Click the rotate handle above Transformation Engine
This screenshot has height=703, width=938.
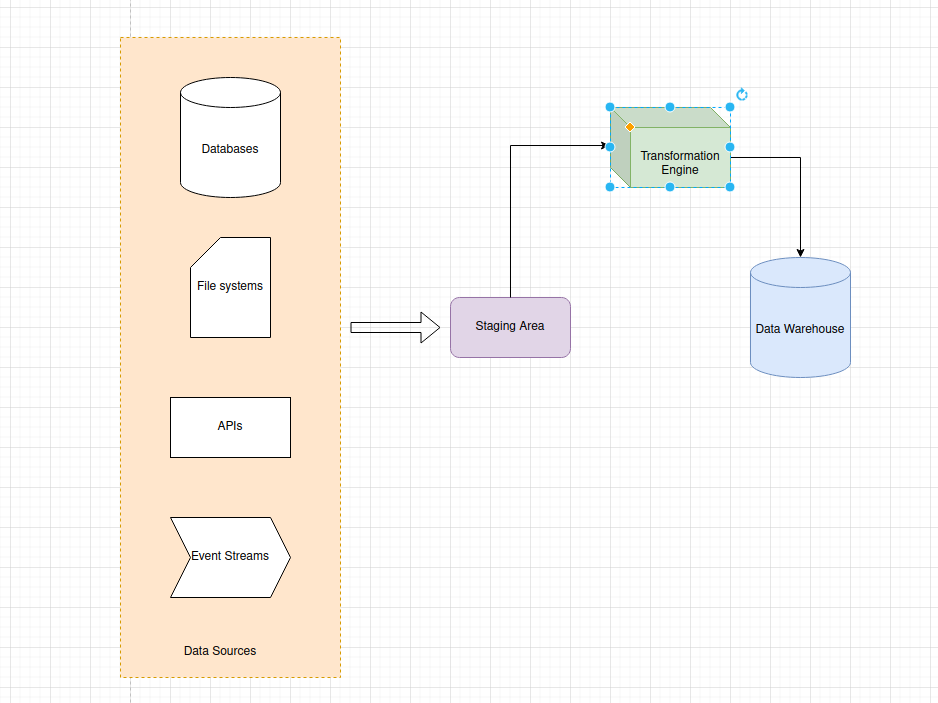(x=741, y=95)
